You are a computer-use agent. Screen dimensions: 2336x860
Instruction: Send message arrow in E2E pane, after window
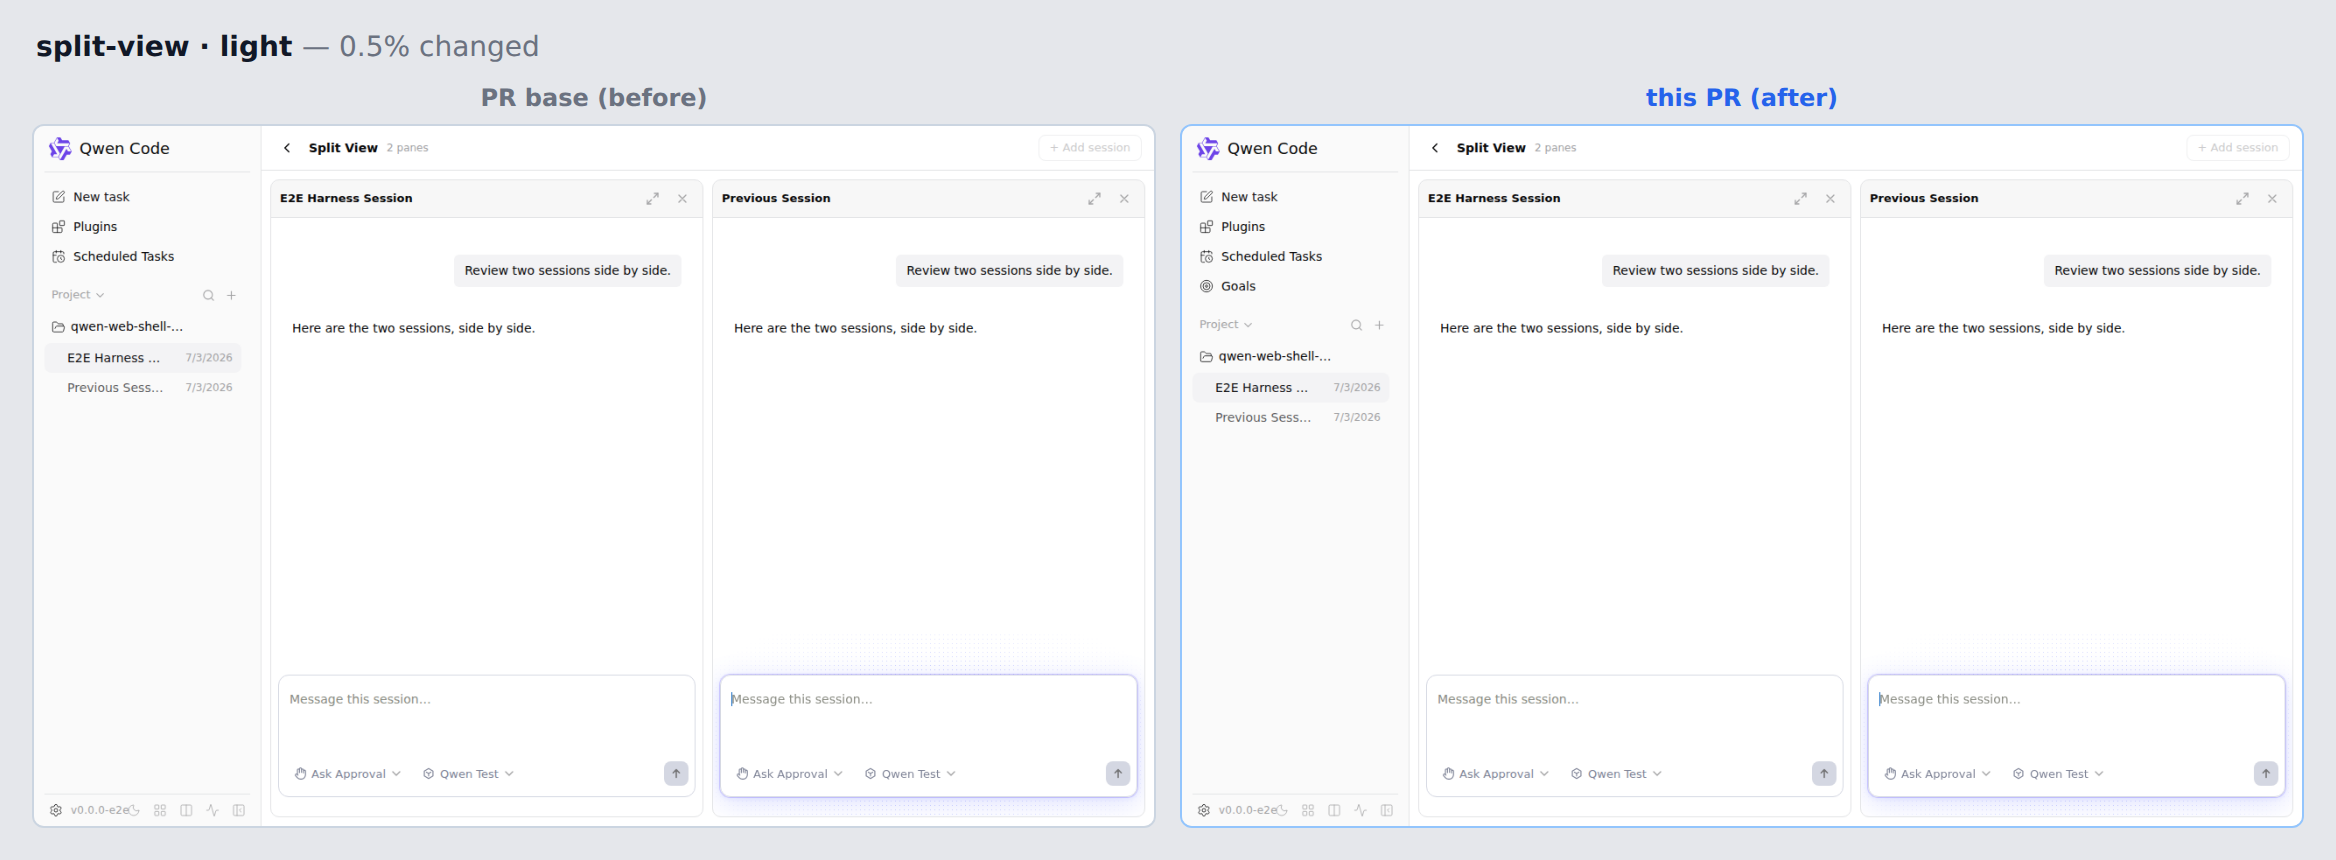tap(1824, 773)
